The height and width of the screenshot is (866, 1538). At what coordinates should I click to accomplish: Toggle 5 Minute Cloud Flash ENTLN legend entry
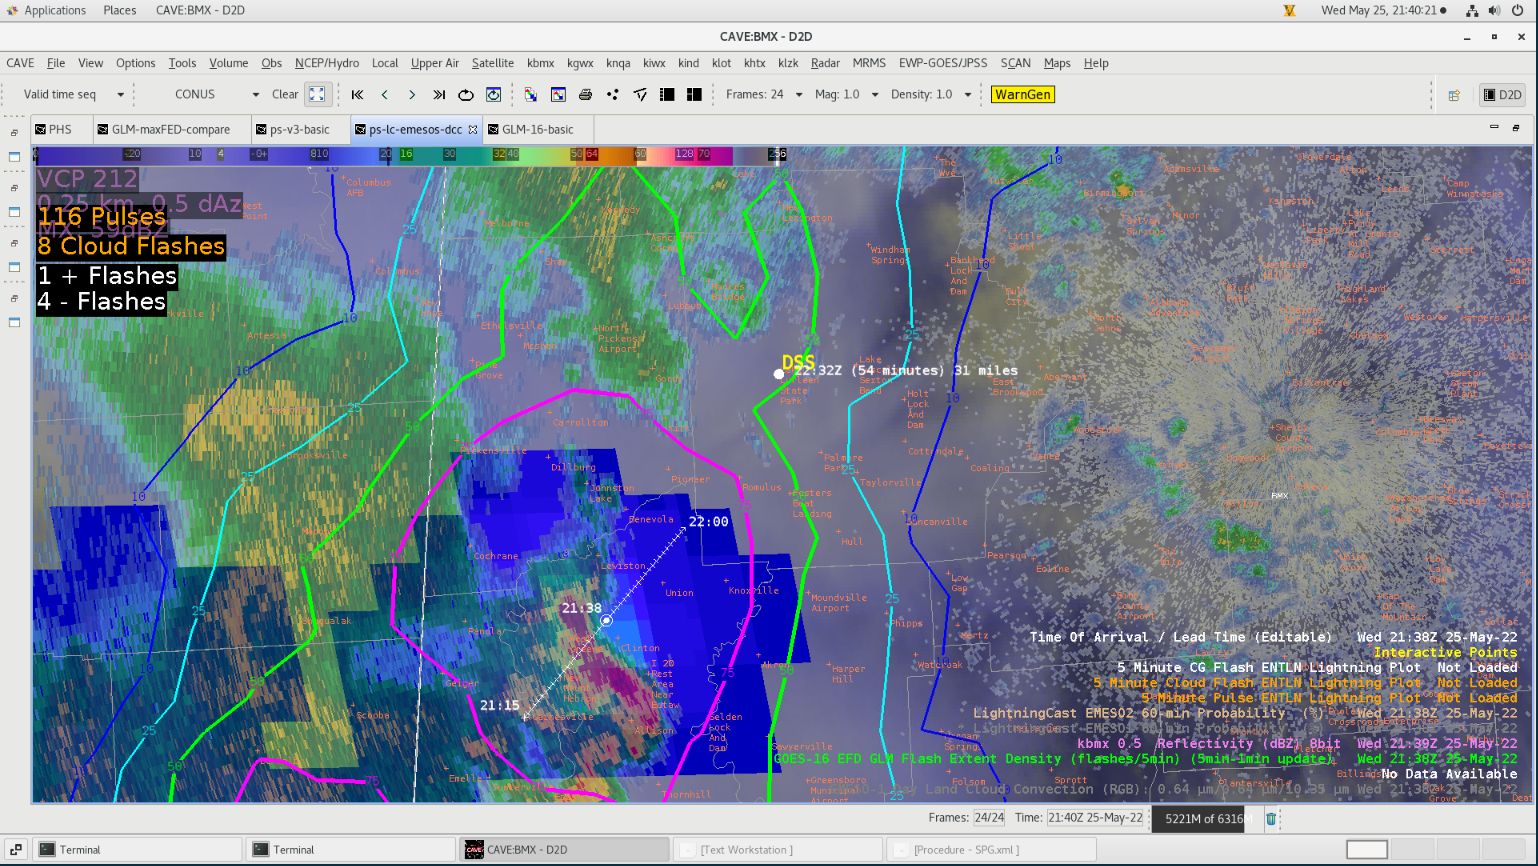point(1305,682)
